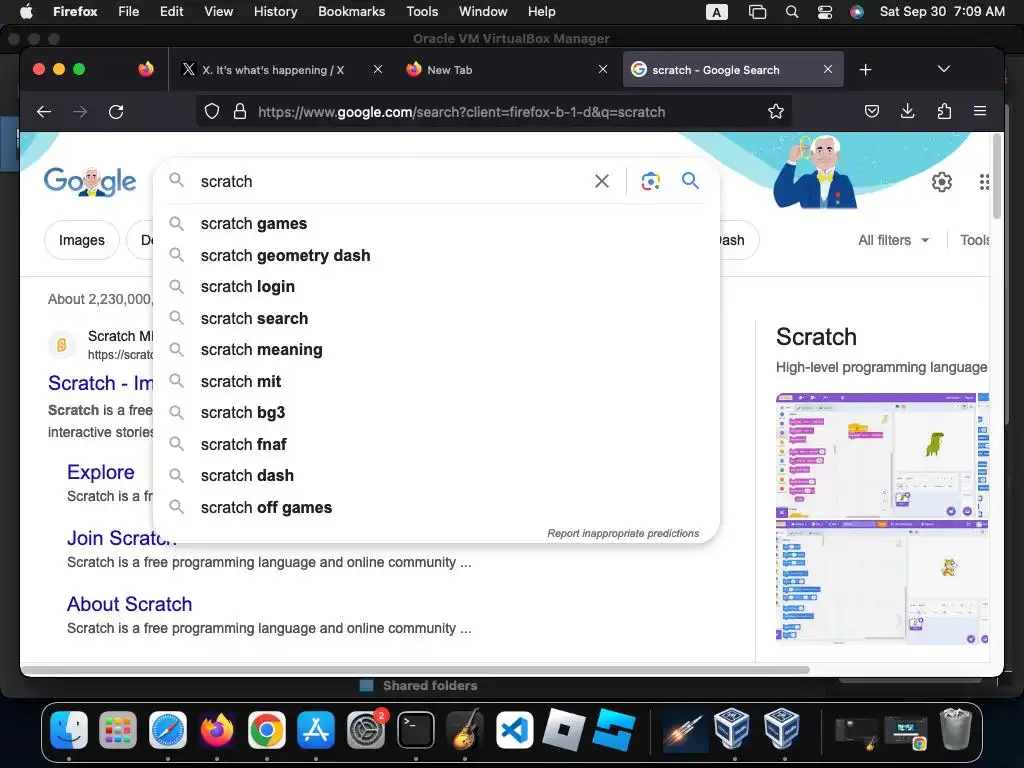This screenshot has height=768, width=1024.
Task: Pick the scratch off games suggestion
Action: pos(436,507)
